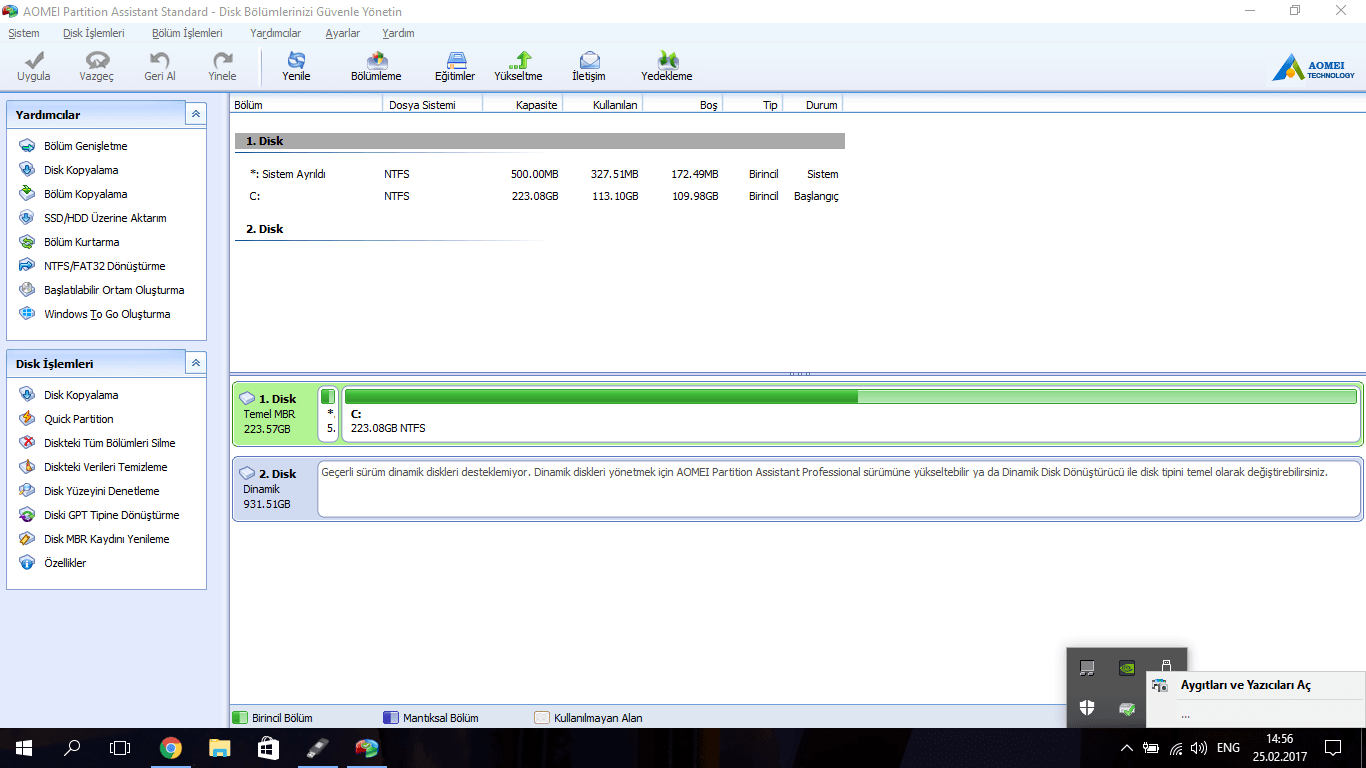This screenshot has height=768, width=1366.
Task: Open the Disk İşlemleri menu
Action: pyautogui.click(x=93, y=33)
